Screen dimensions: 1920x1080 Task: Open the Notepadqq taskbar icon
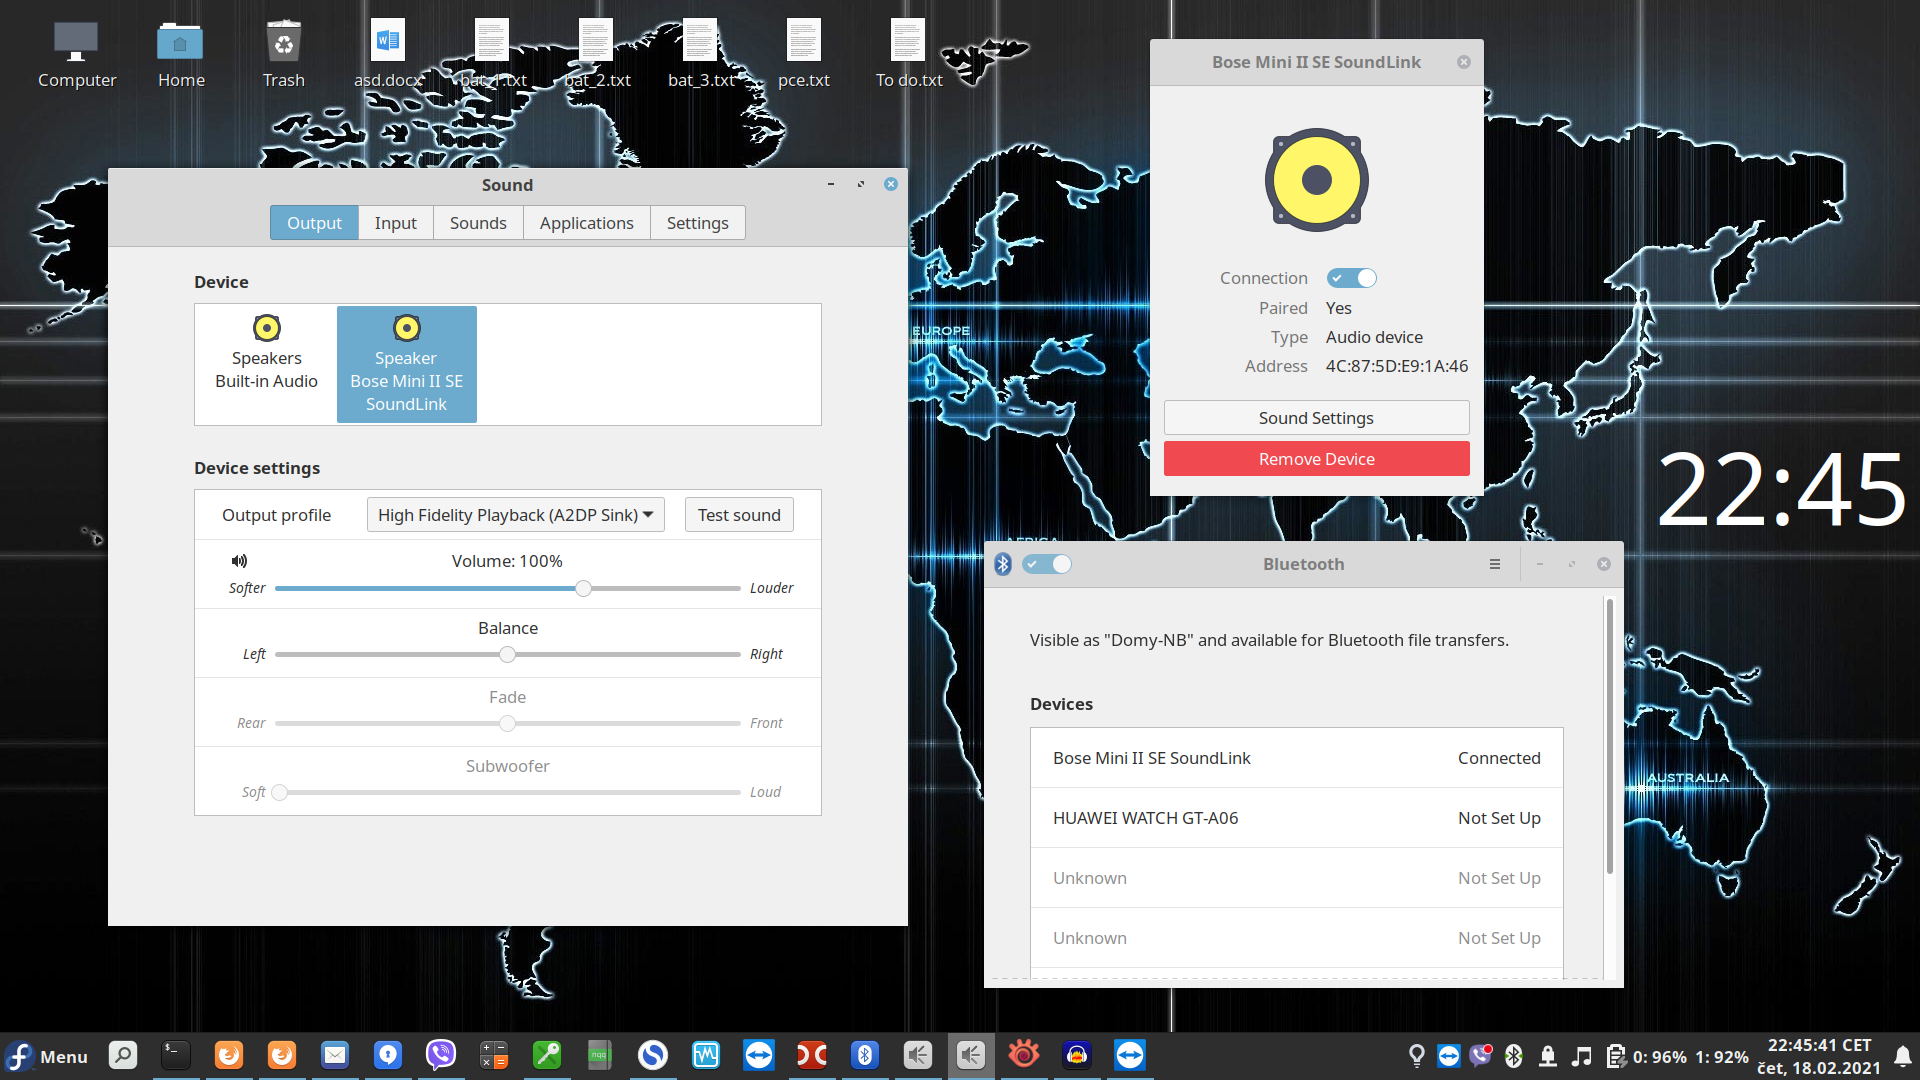600,1055
